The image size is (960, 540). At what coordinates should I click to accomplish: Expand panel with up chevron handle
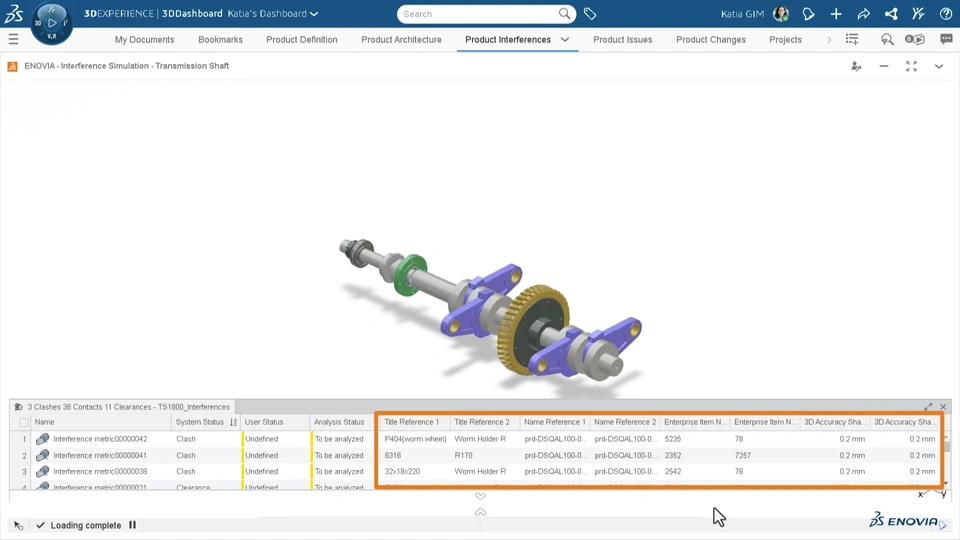click(480, 512)
